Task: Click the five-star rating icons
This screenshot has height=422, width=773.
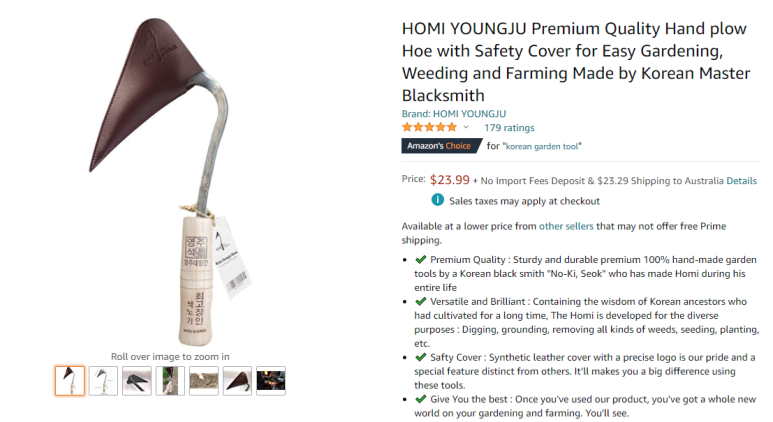Action: [429, 128]
